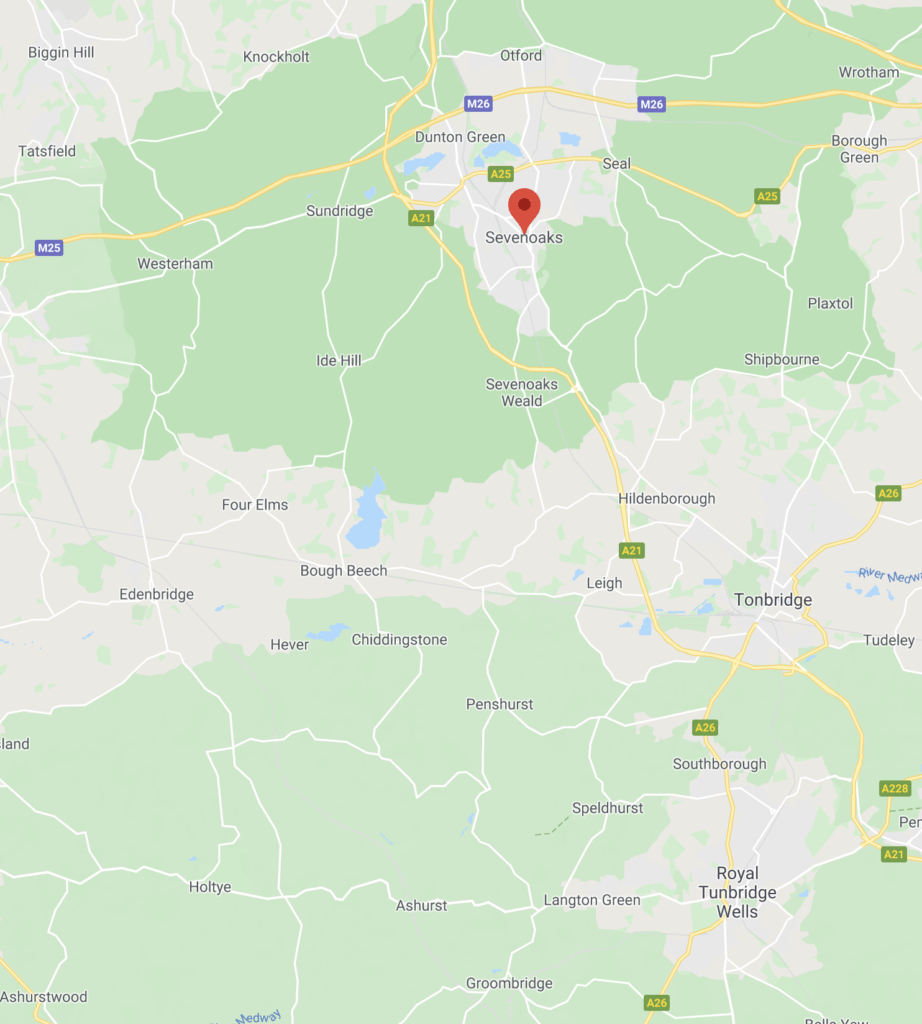The width and height of the screenshot is (922, 1024).
Task: Click the Penshurst village label
Action: [x=500, y=704]
